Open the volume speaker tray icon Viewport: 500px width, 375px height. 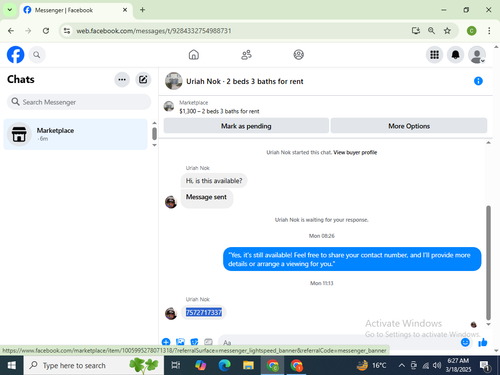click(x=437, y=366)
